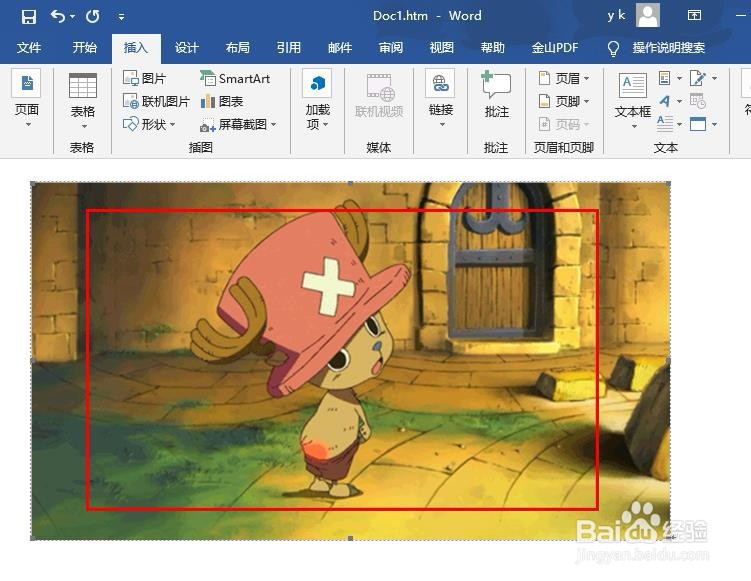Open Customize Quick Access Toolbar dropdown
Screen dimensions: 751x581
click(x=121, y=17)
